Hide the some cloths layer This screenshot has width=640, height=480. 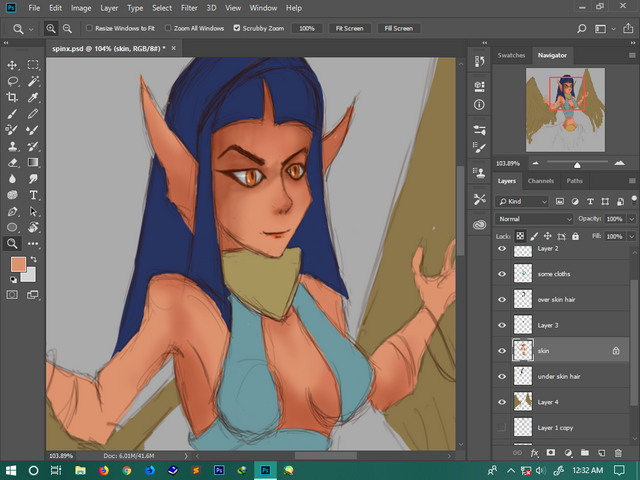[x=502, y=274]
